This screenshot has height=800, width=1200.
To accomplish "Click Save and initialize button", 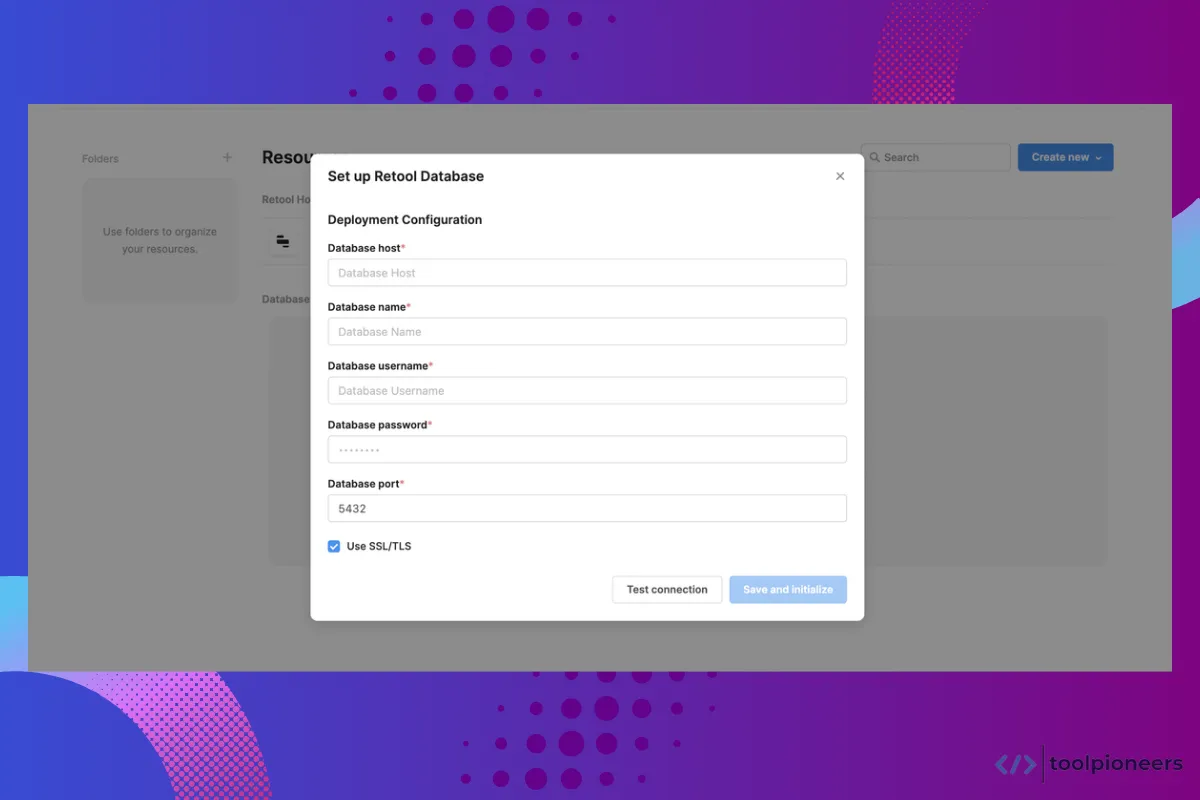I will pyautogui.click(x=788, y=590).
